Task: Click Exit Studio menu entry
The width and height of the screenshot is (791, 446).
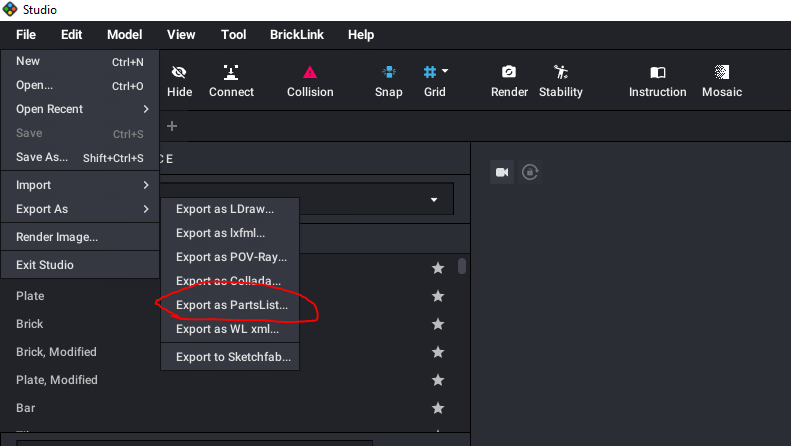Action: (80, 265)
